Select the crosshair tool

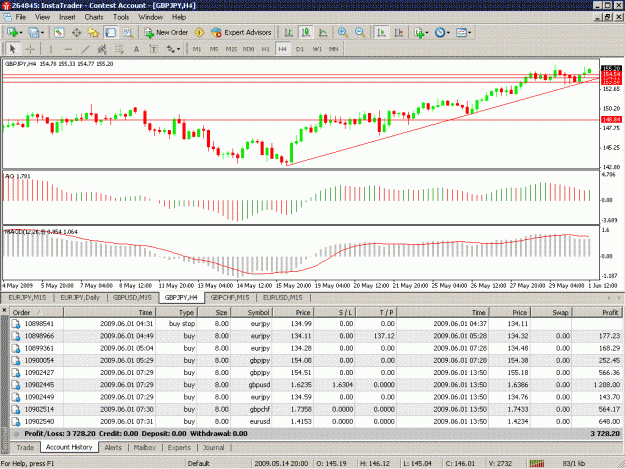point(30,49)
